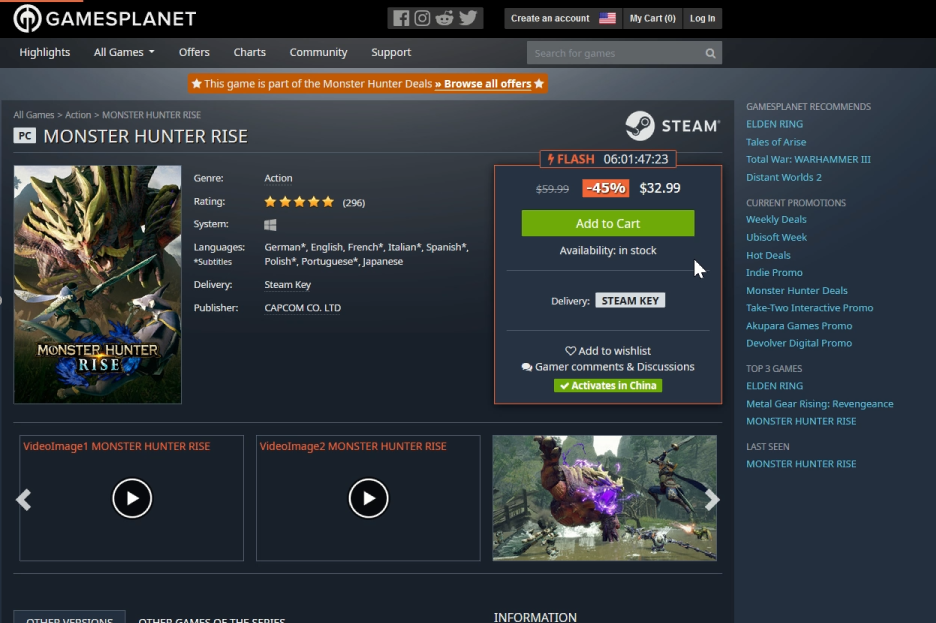Open Akupara Games Promo link
Viewport: 936px width, 623px height.
(799, 326)
